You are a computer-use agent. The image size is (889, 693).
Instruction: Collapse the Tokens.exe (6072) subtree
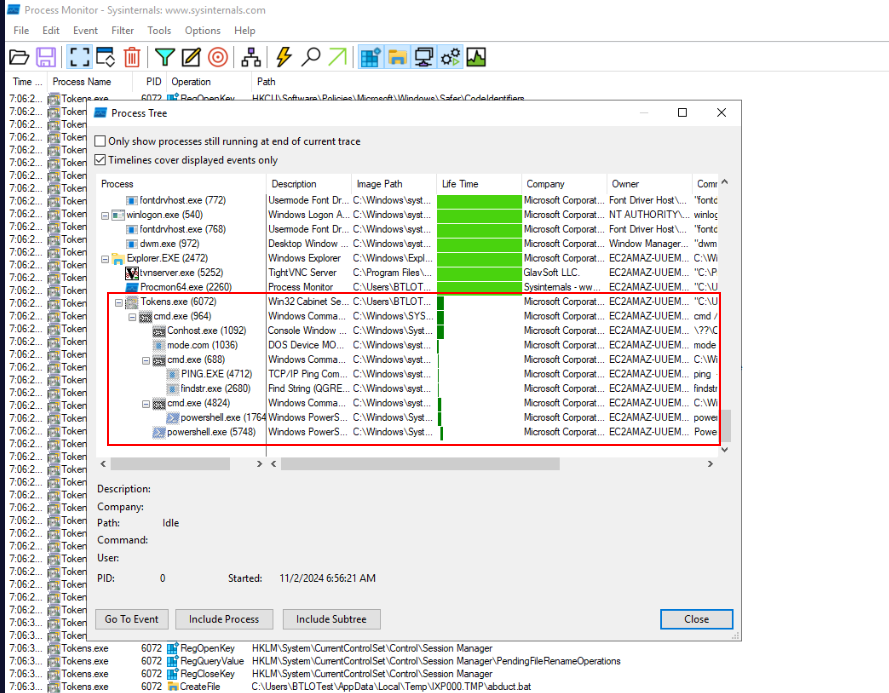point(118,302)
